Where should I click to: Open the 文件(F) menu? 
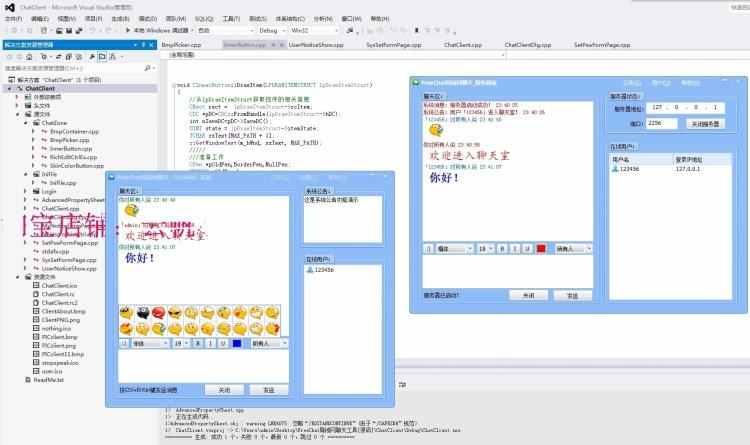[13, 19]
